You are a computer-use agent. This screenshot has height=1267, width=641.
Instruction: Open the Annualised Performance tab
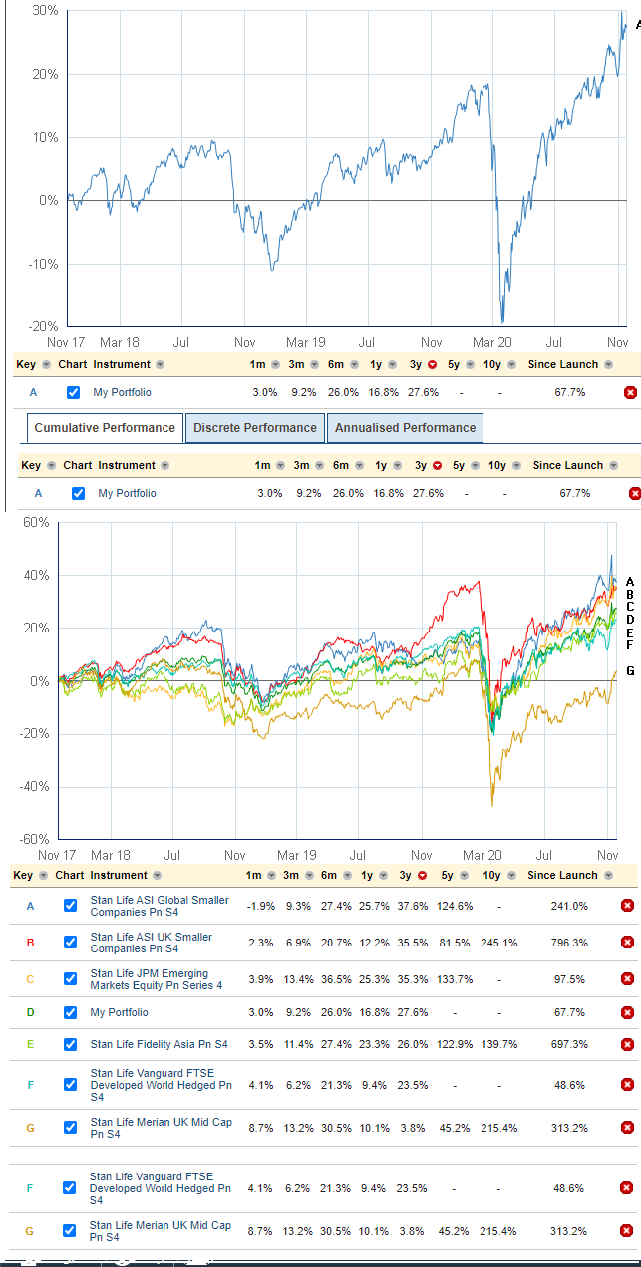pyautogui.click(x=405, y=428)
